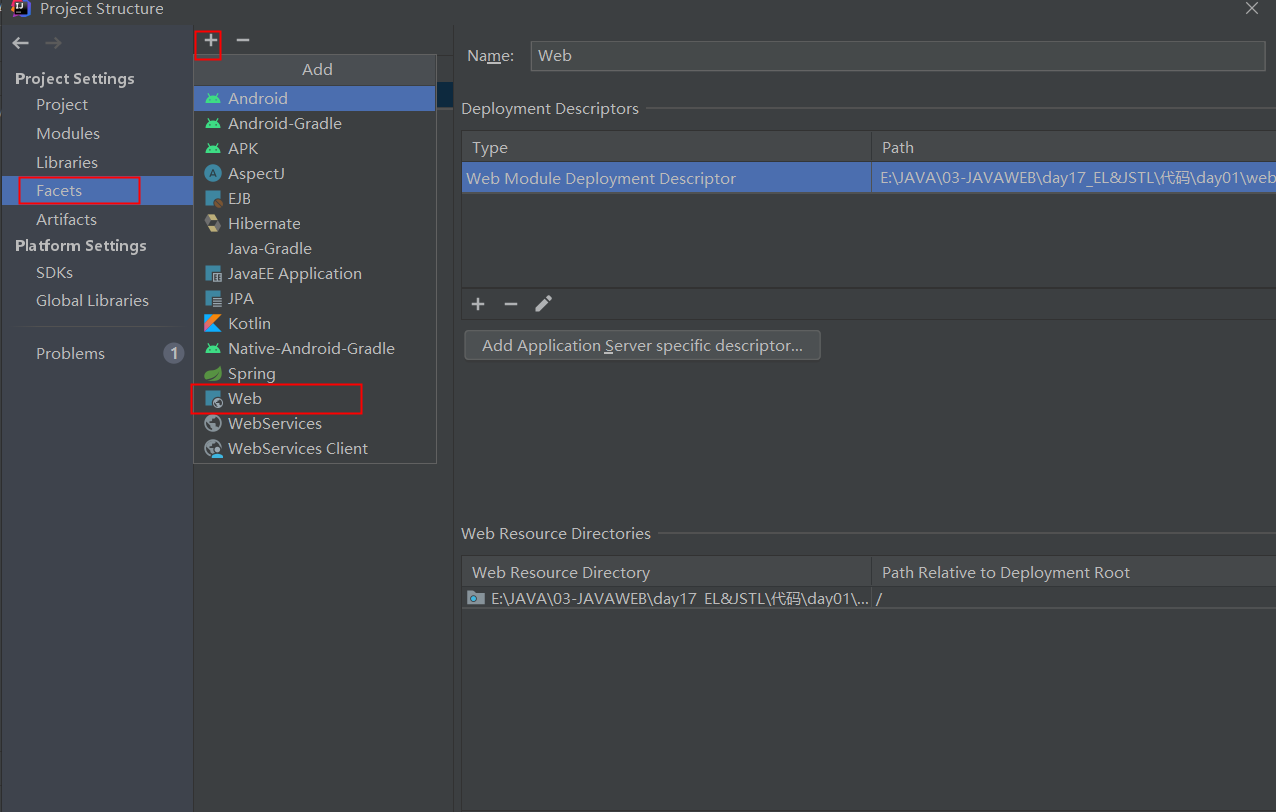The image size is (1276, 812).
Task: Select Spring facet type
Action: (x=315, y=373)
